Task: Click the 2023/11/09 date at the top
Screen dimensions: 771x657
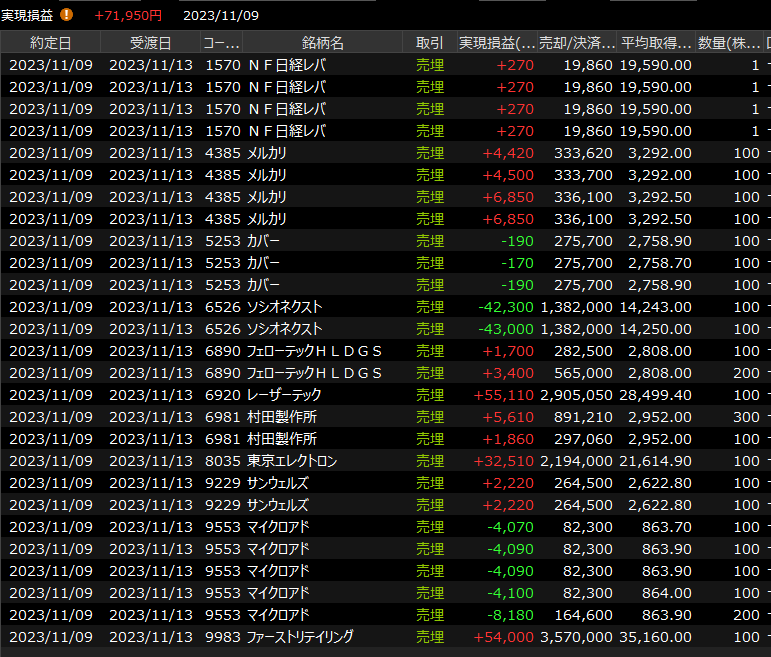Action: pyautogui.click(x=221, y=15)
